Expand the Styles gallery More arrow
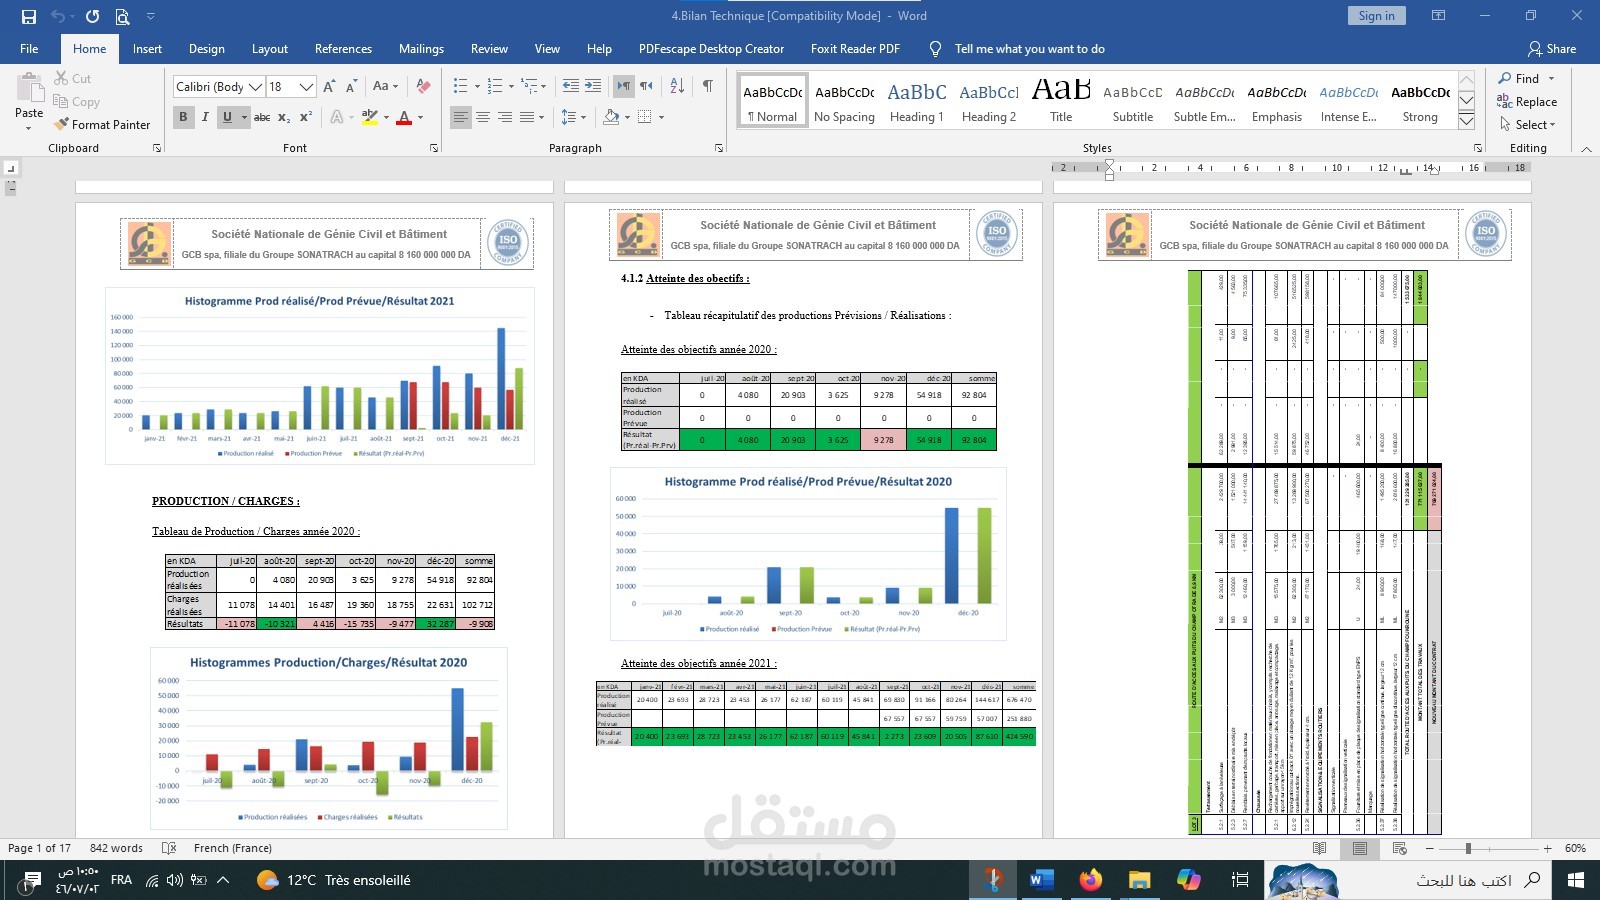 click(1466, 121)
